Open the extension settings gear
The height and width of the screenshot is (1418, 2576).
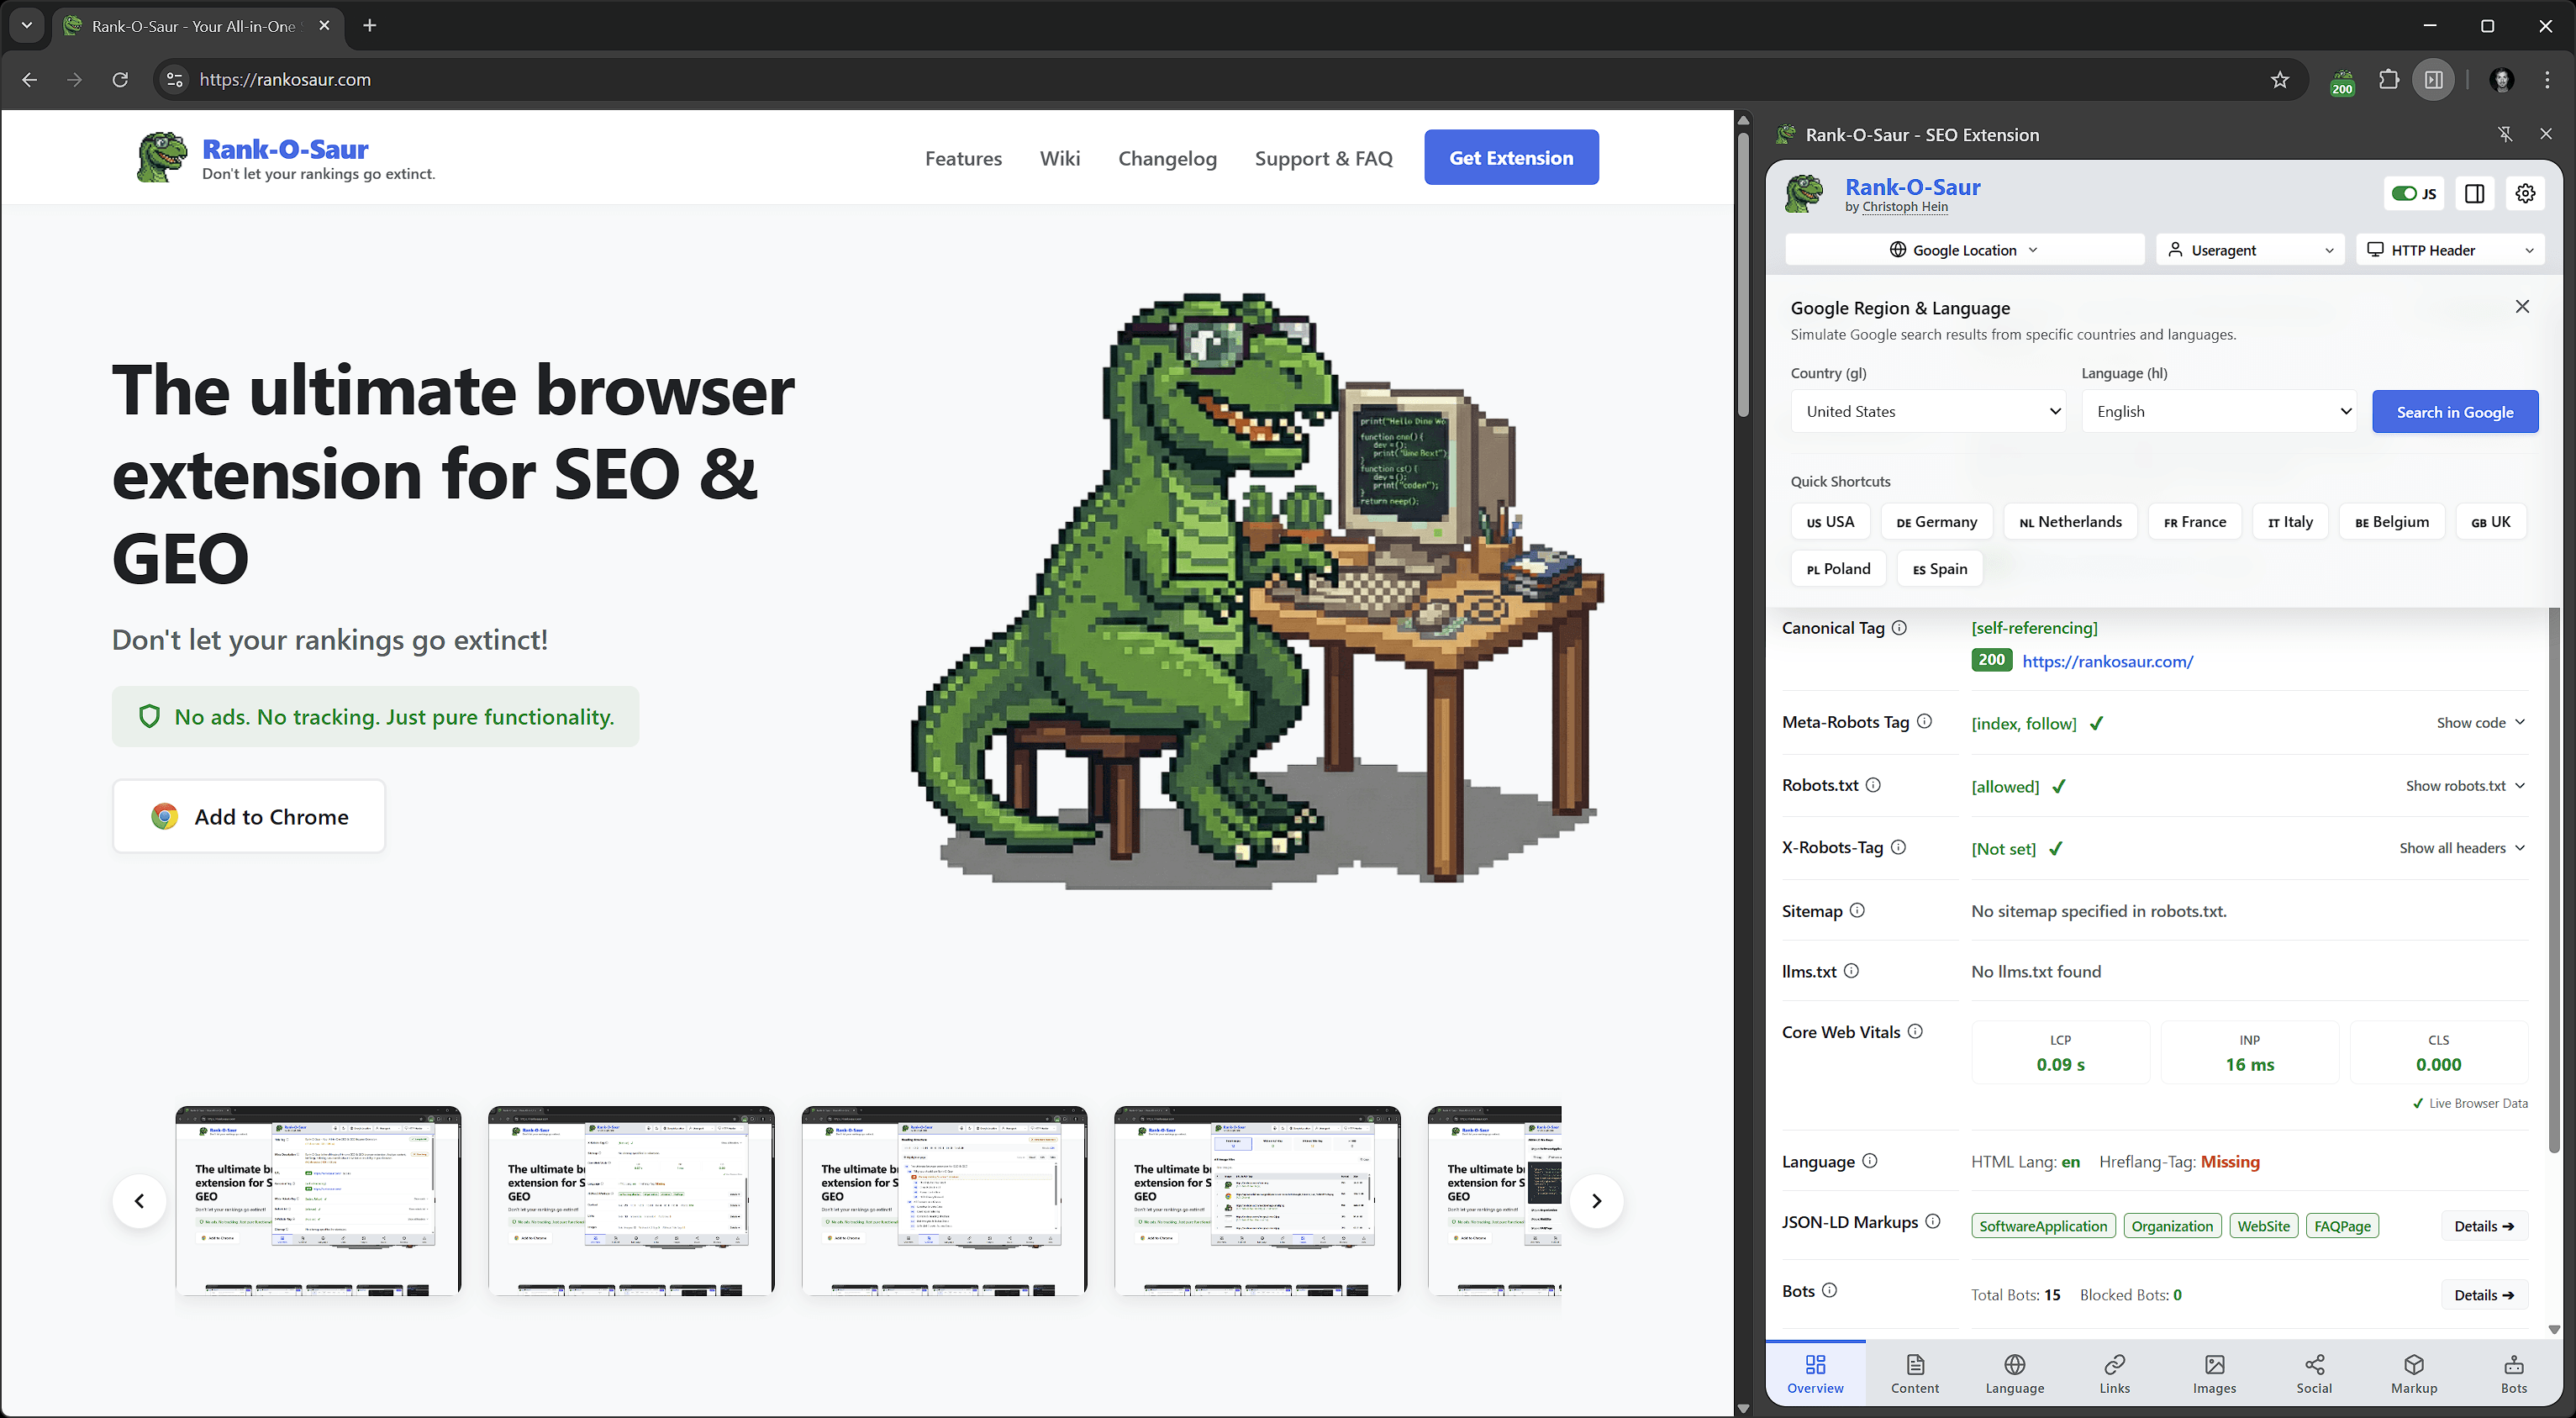click(2525, 193)
